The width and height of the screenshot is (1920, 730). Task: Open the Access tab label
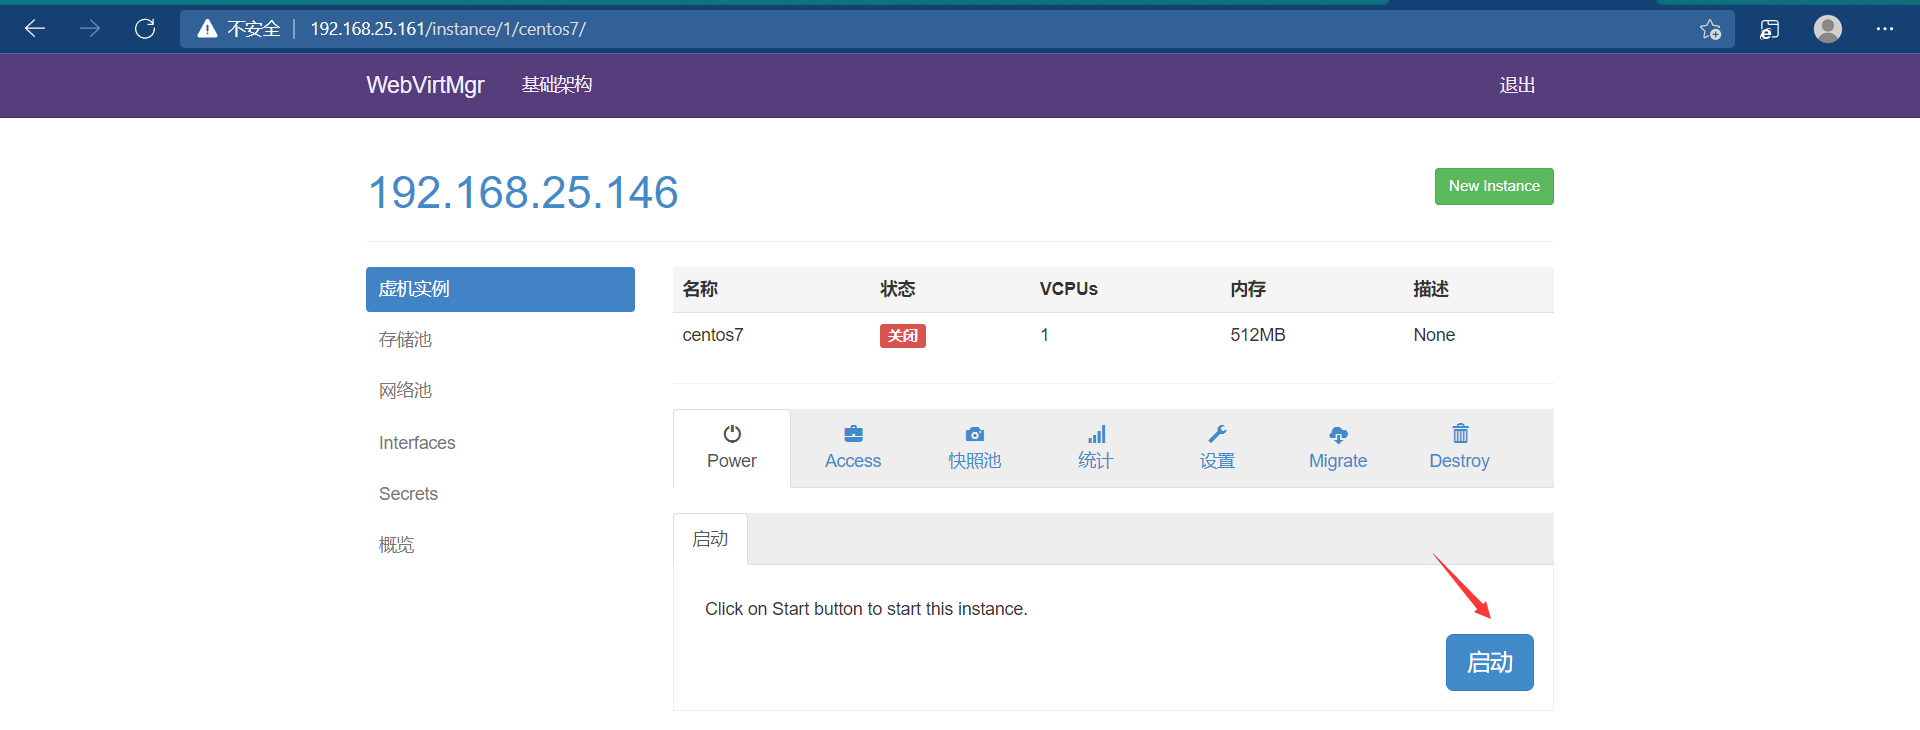tap(853, 461)
